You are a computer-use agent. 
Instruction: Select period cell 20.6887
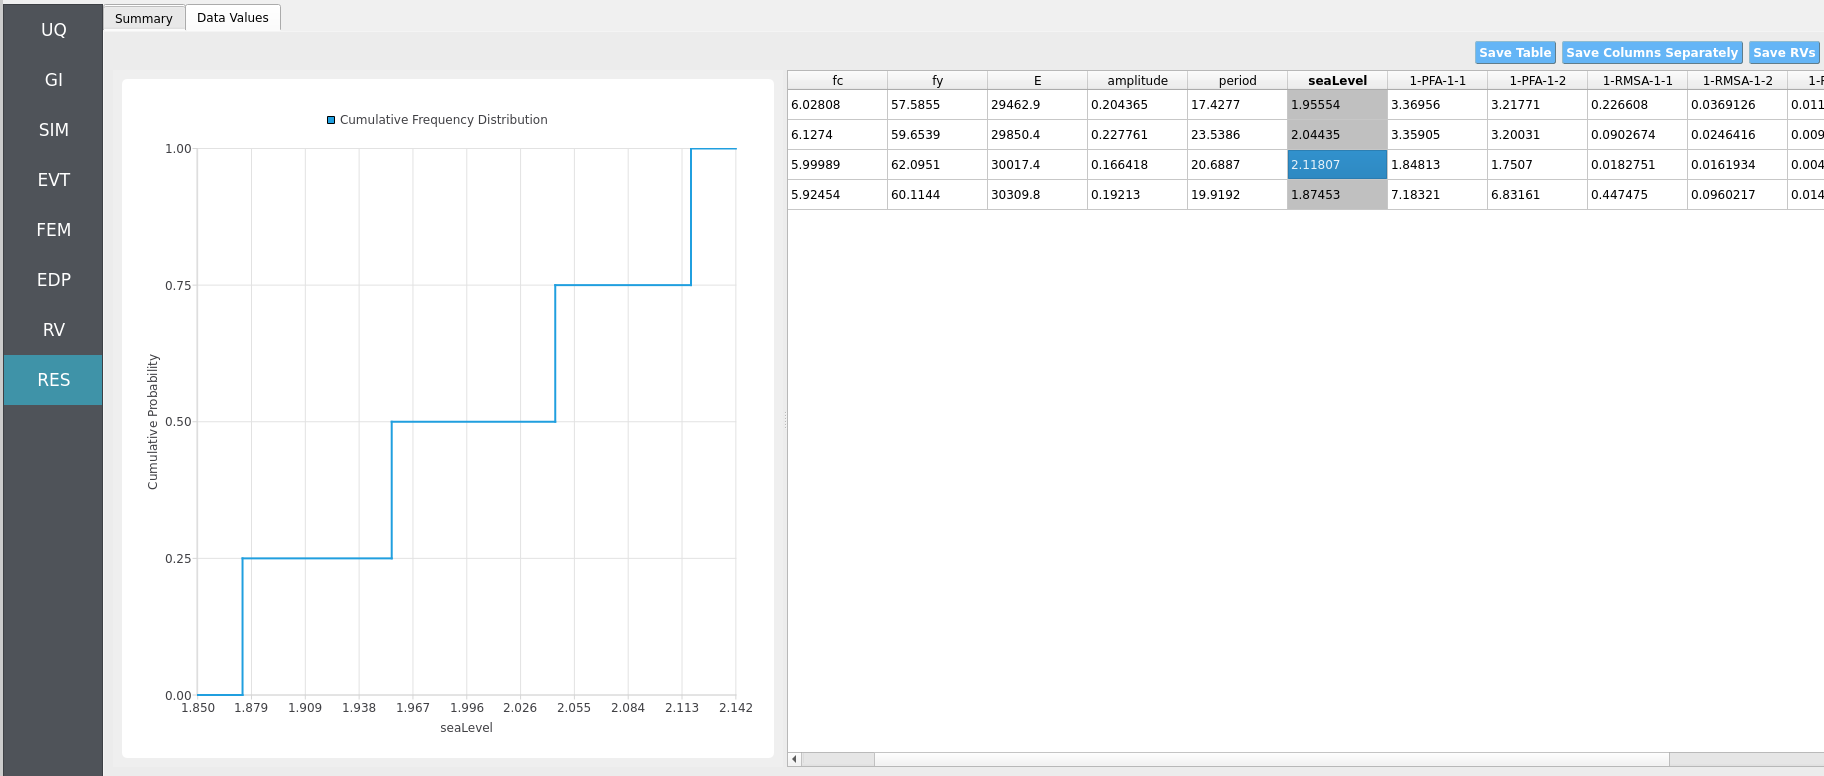tap(1237, 165)
